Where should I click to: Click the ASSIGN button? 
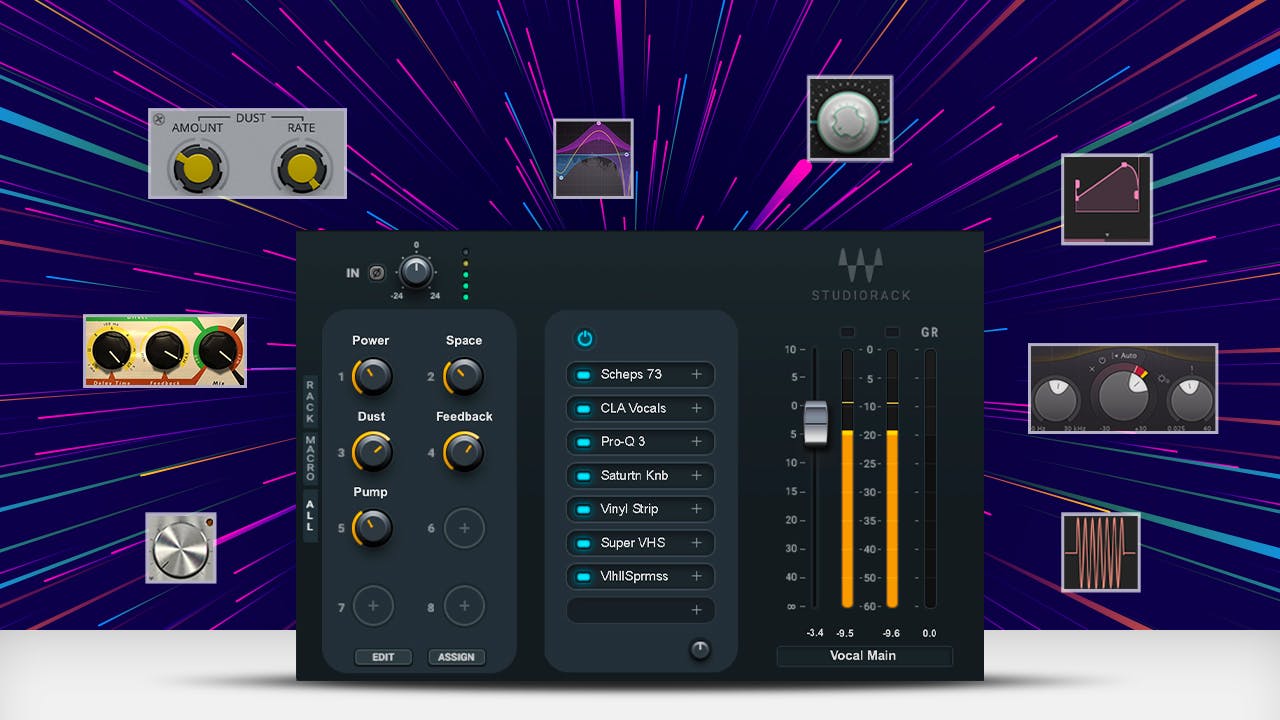[457, 657]
